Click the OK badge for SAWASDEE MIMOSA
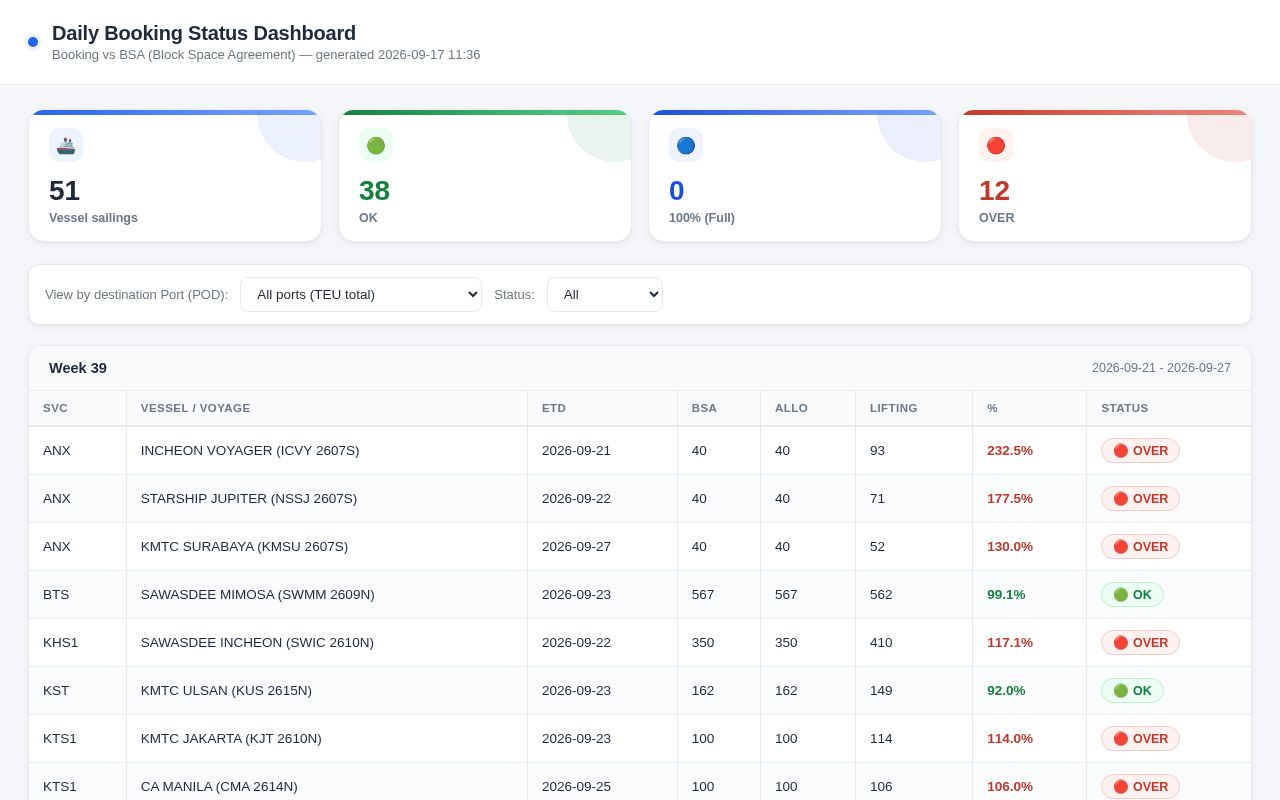 [x=1132, y=595]
